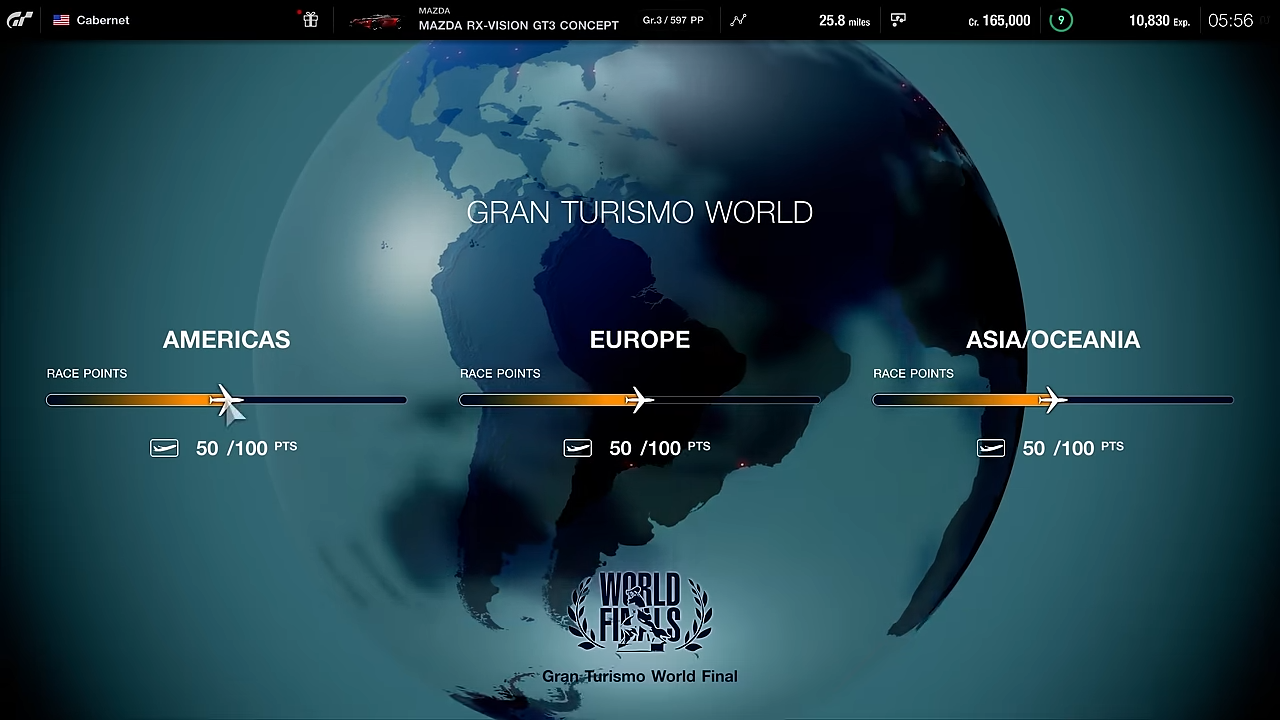Viewport: 1280px width, 720px height.
Task: Open the garage car-count icon
Action: [898, 20]
